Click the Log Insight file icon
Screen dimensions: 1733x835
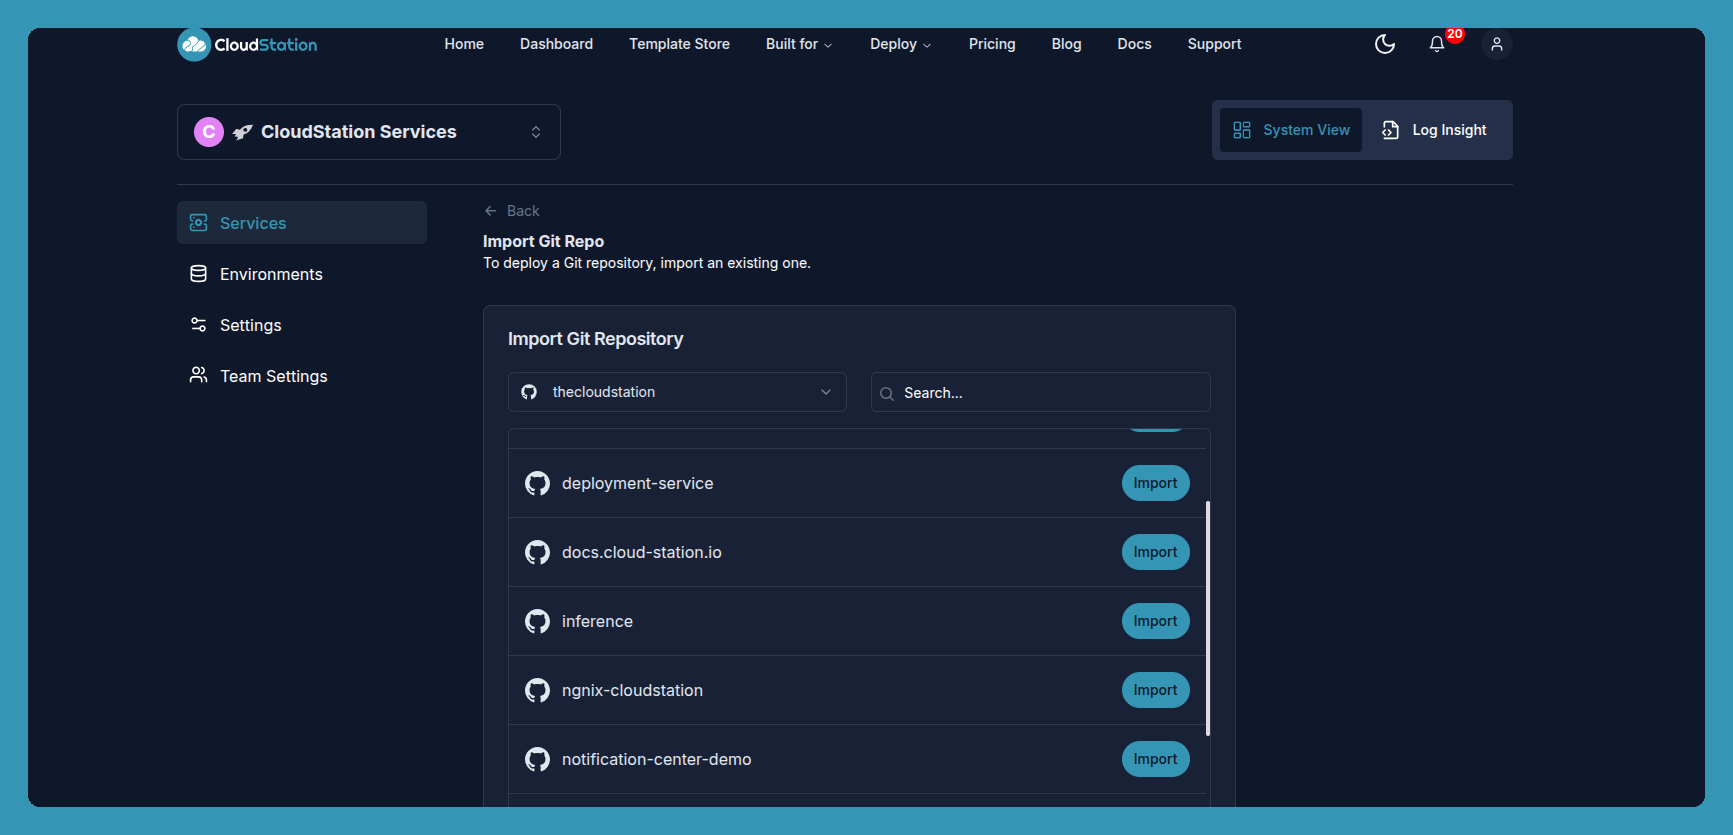[x=1390, y=130]
